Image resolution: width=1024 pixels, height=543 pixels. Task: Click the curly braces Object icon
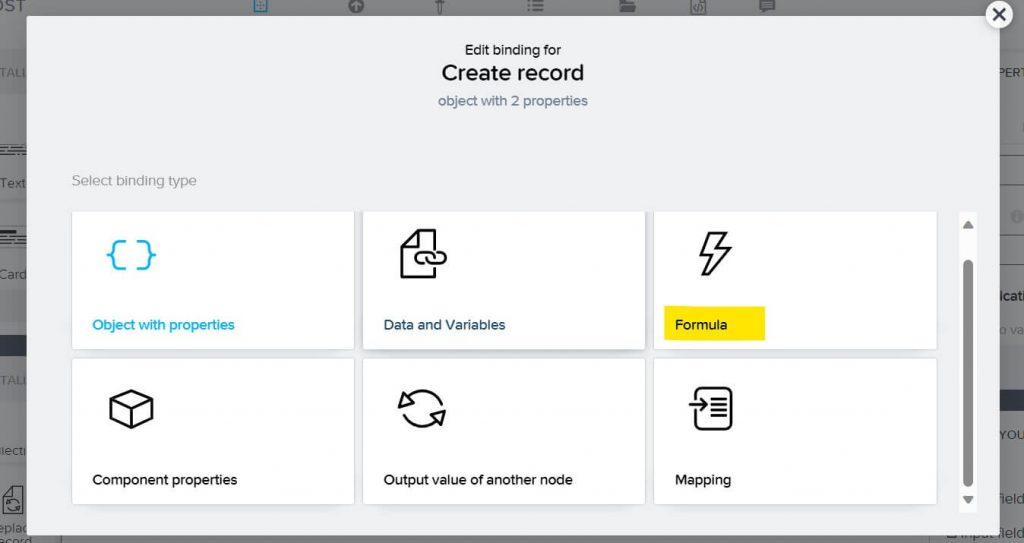131,254
